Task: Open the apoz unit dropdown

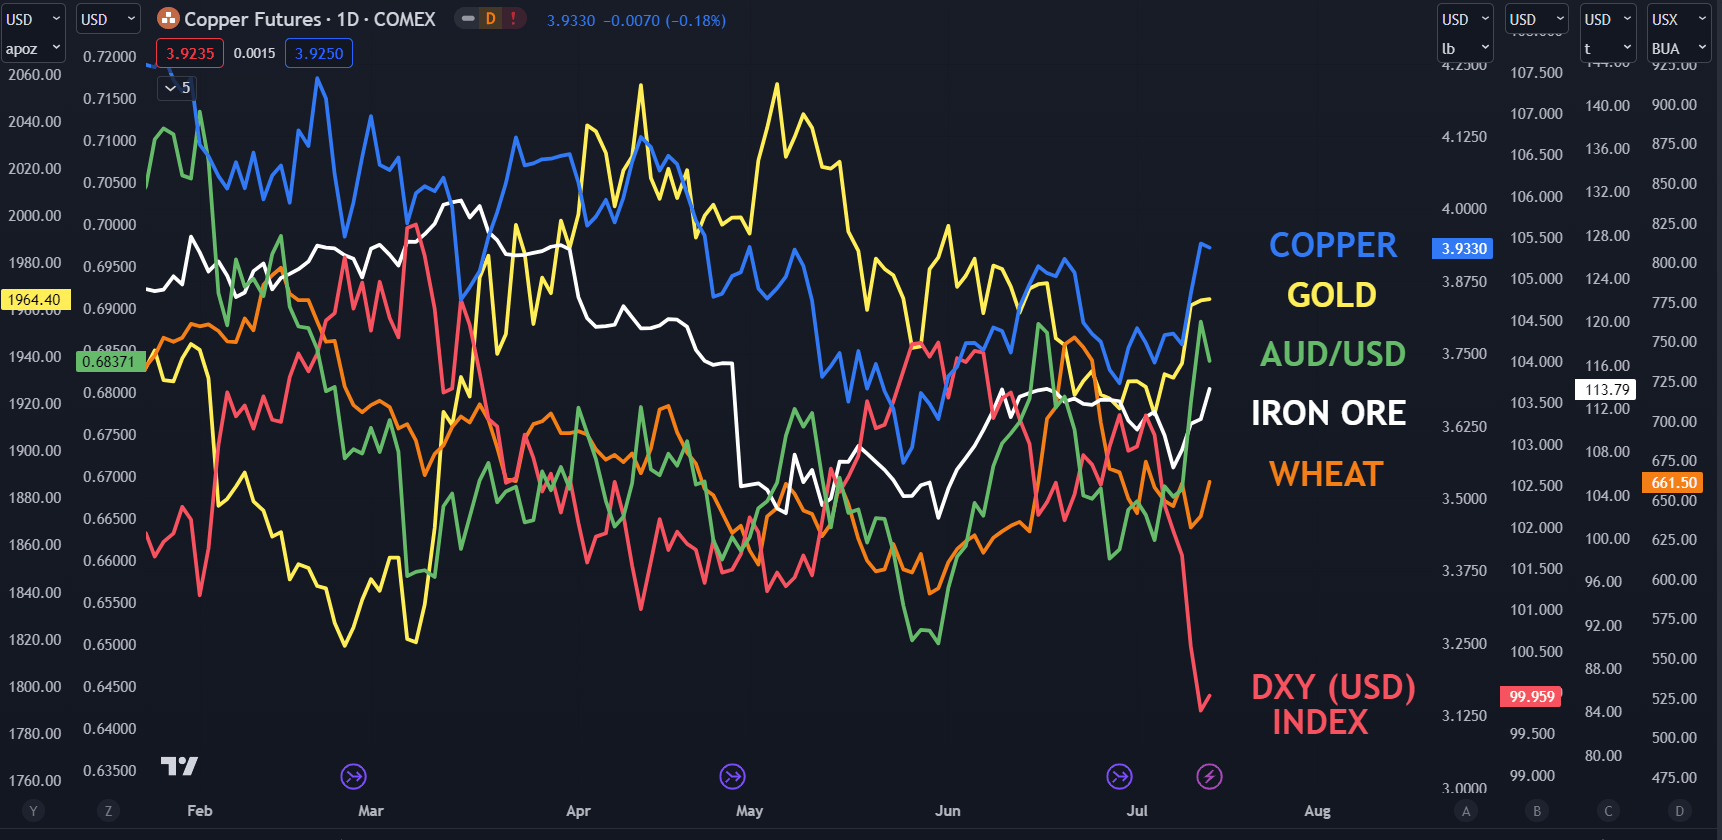Action: [34, 48]
